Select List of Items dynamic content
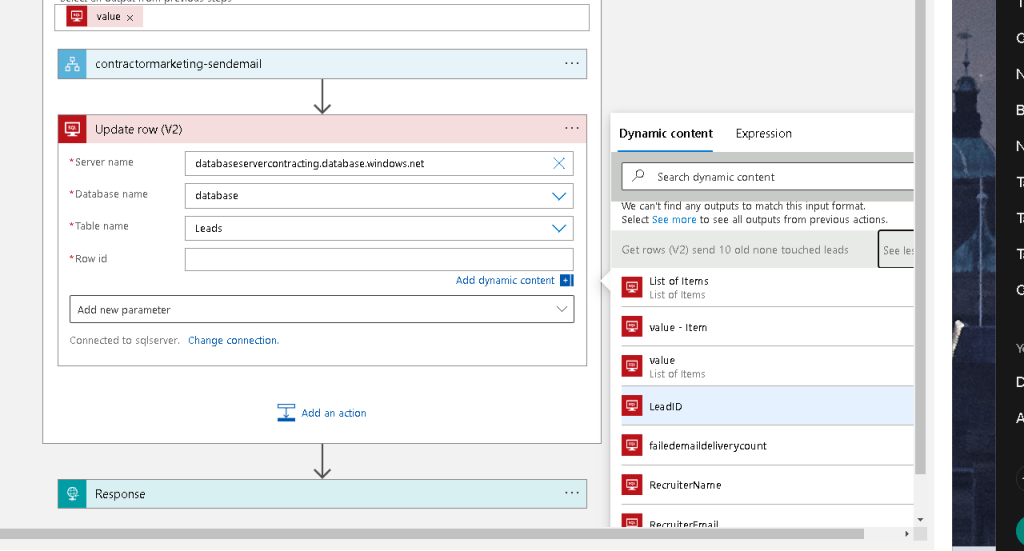 point(767,287)
